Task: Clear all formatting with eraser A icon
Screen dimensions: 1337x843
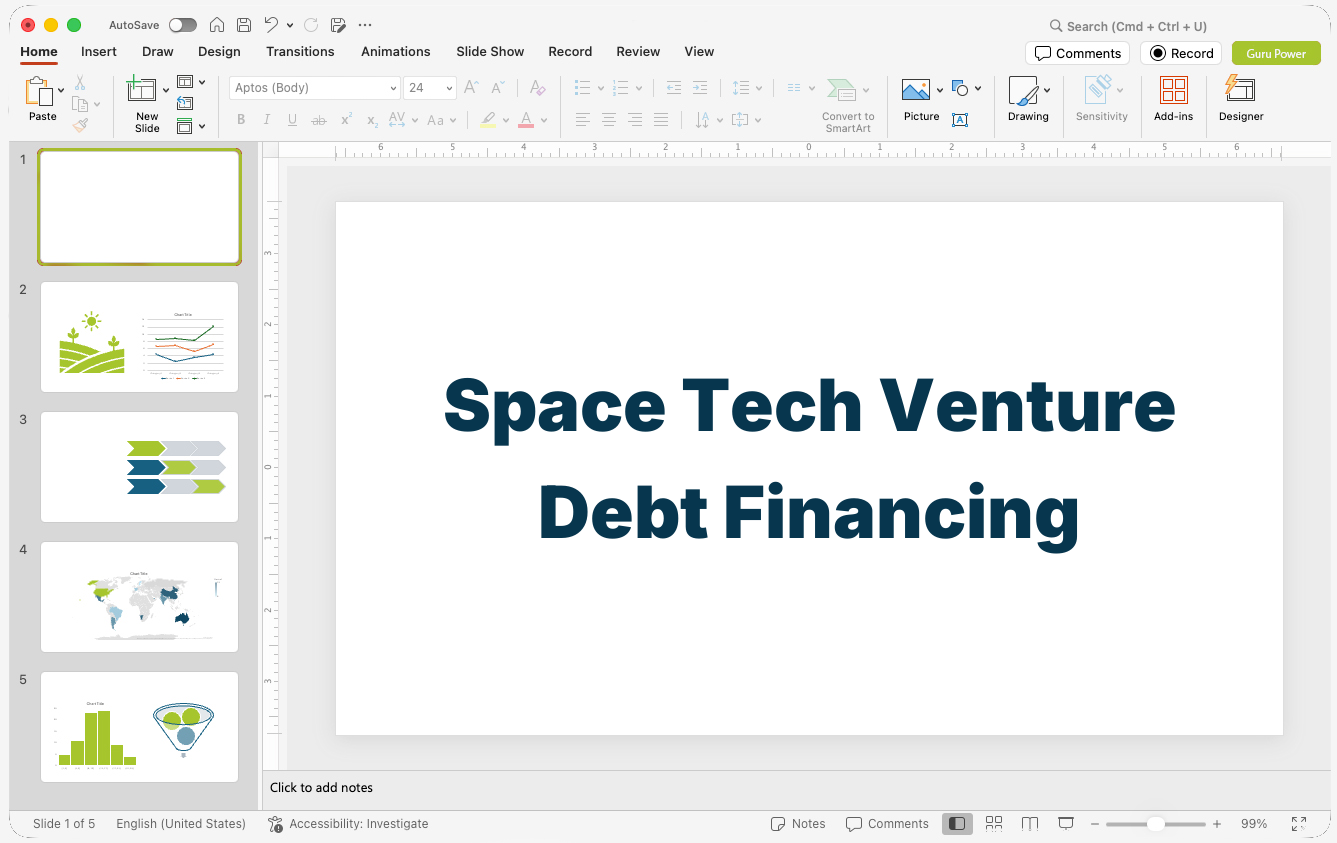Action: (x=538, y=88)
